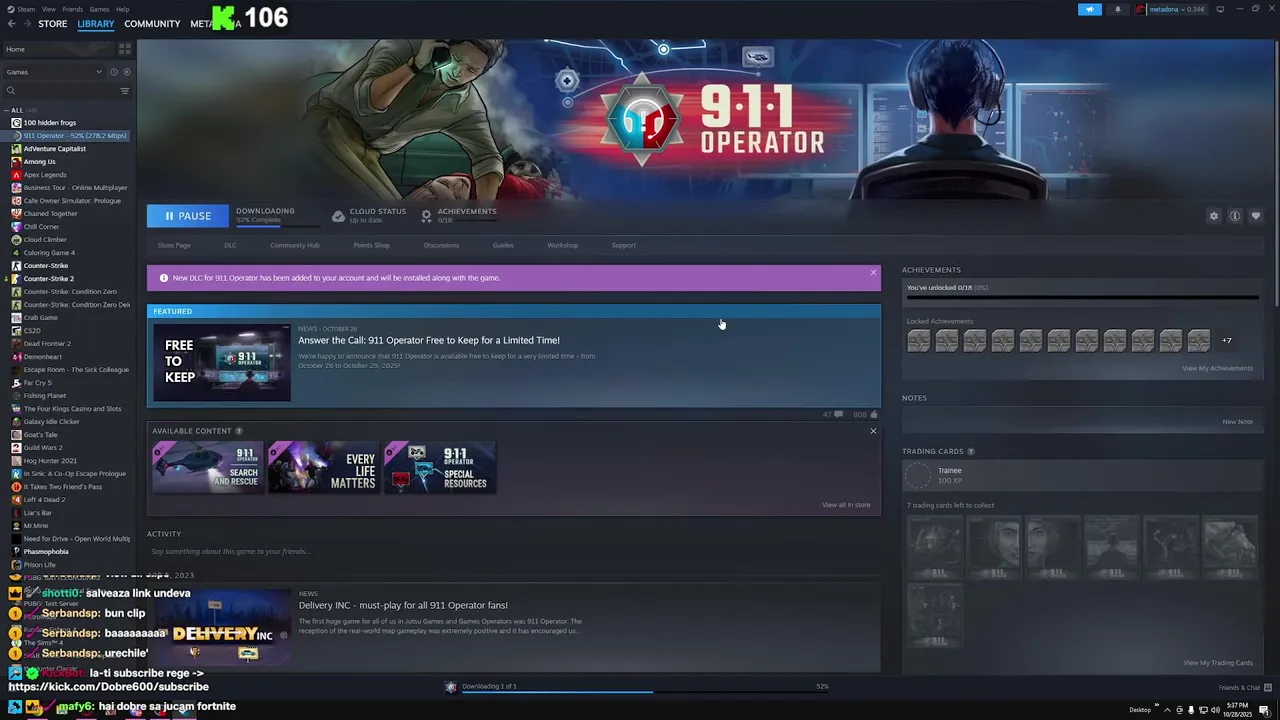Select Phasmophobia in the library list
This screenshot has height=720, width=1280.
pyautogui.click(x=46, y=551)
